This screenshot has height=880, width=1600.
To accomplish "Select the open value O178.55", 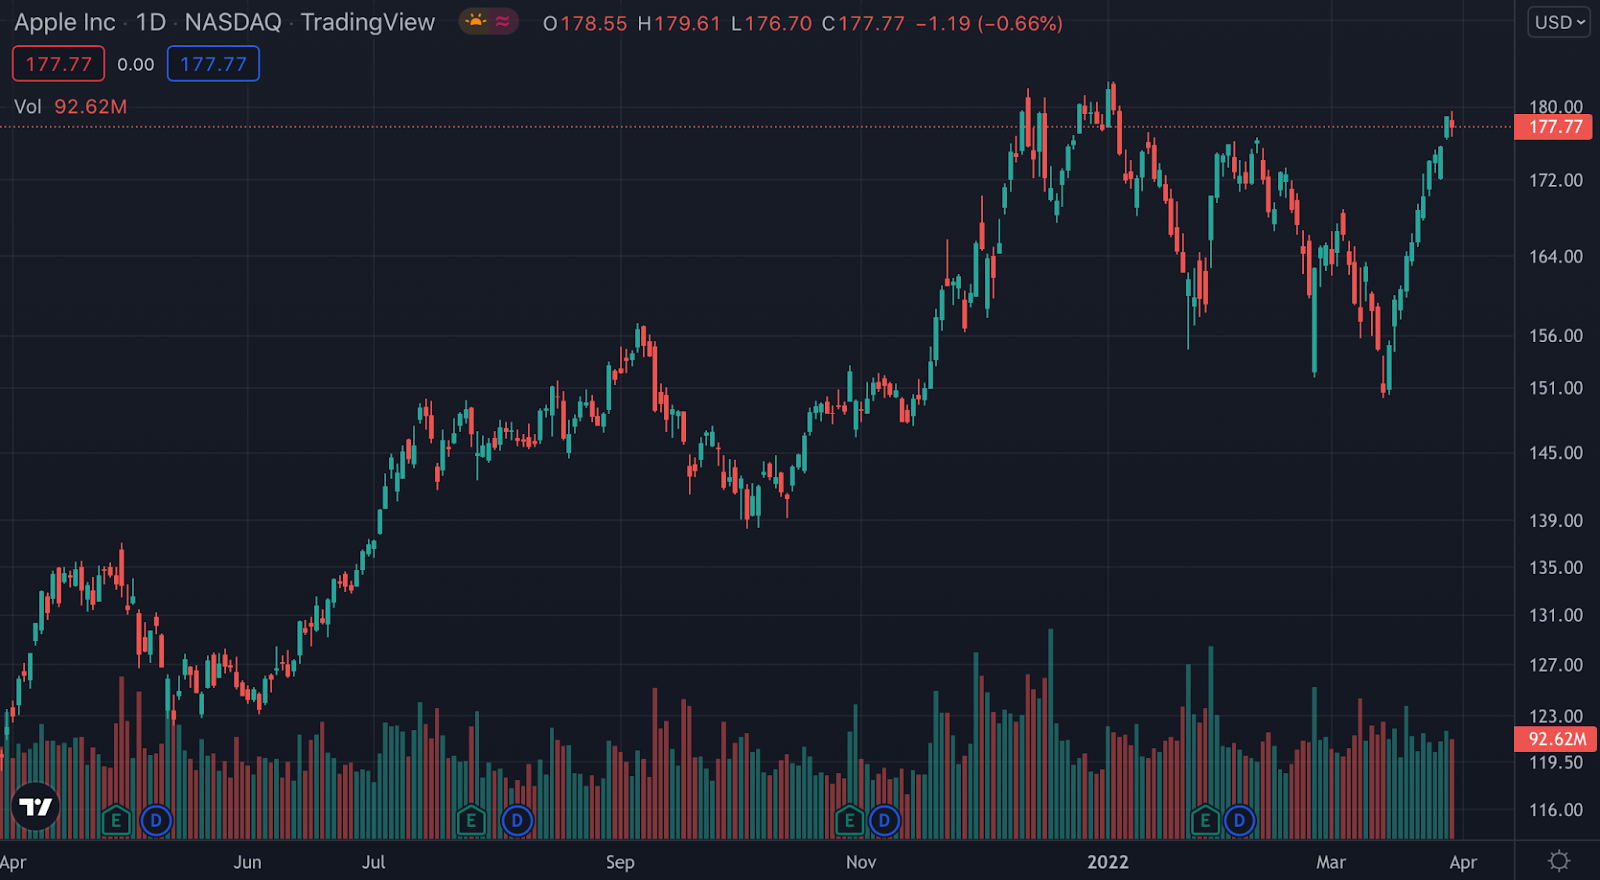I will [x=585, y=23].
